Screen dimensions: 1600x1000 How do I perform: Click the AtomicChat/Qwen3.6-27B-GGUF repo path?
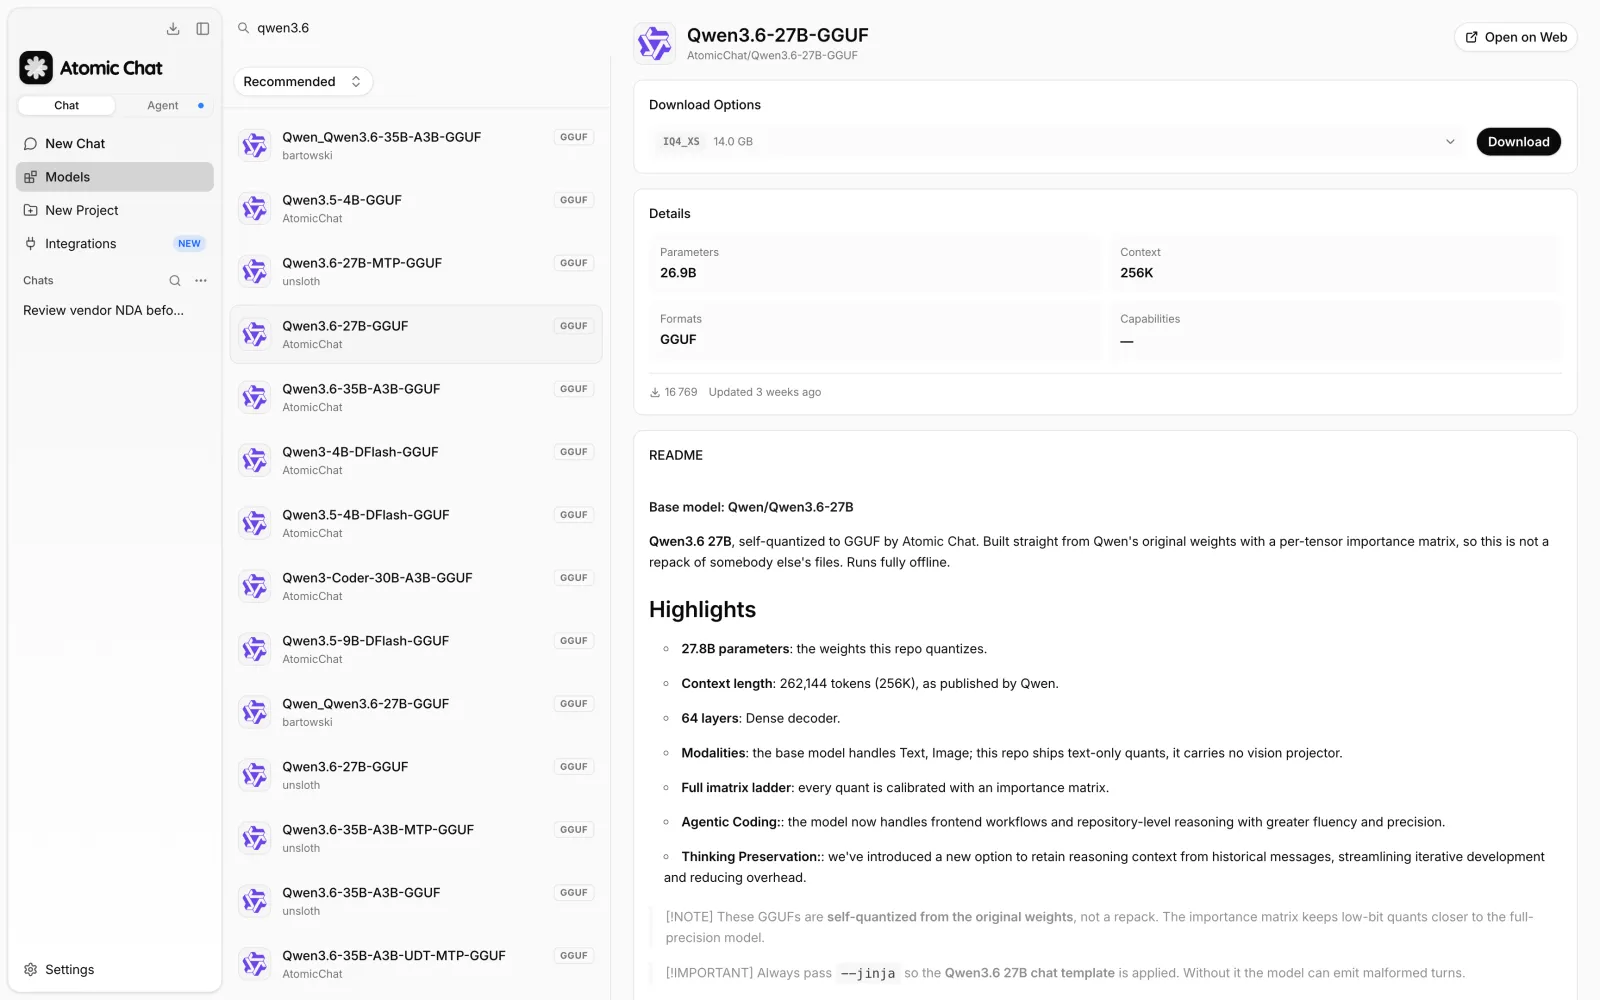point(772,56)
